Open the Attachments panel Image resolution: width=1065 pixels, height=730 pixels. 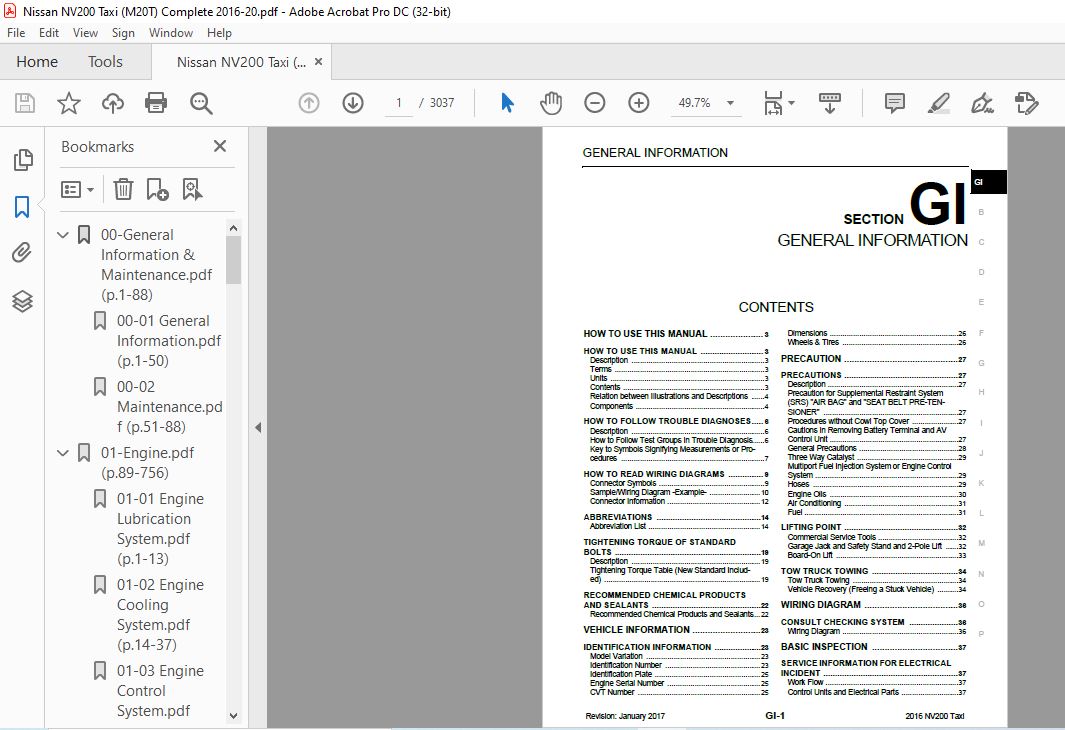click(22, 253)
